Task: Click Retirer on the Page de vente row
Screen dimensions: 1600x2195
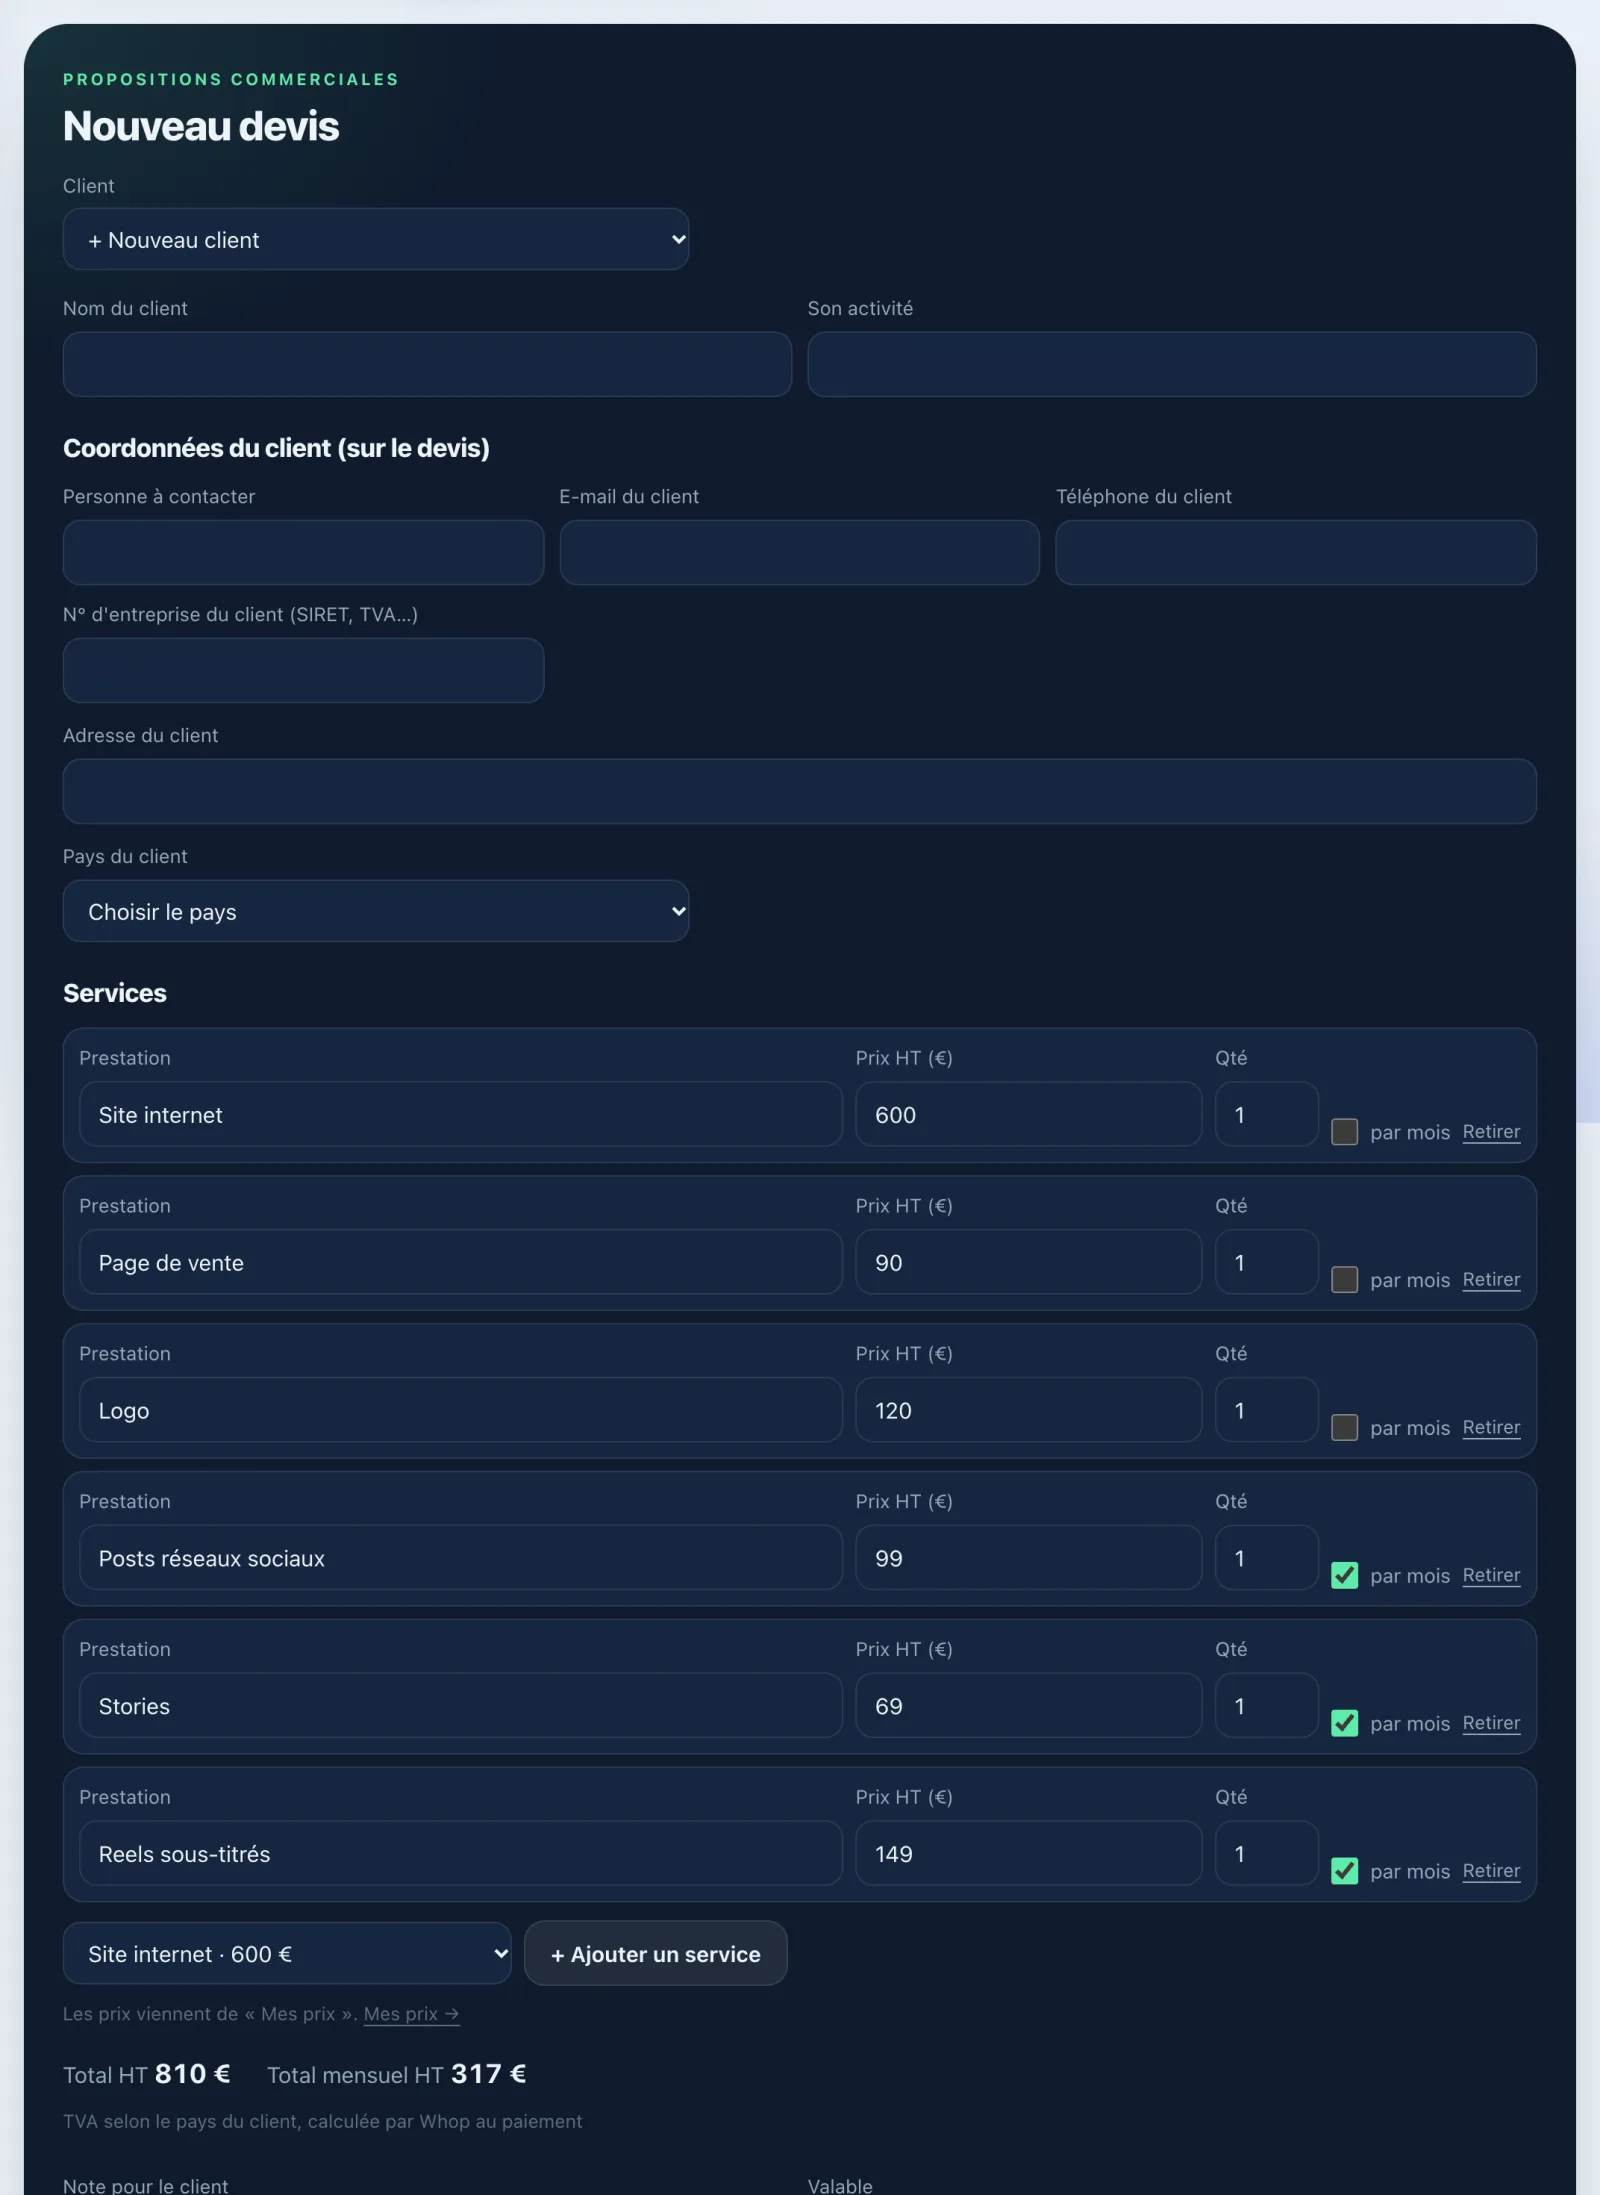Action: (1491, 1280)
